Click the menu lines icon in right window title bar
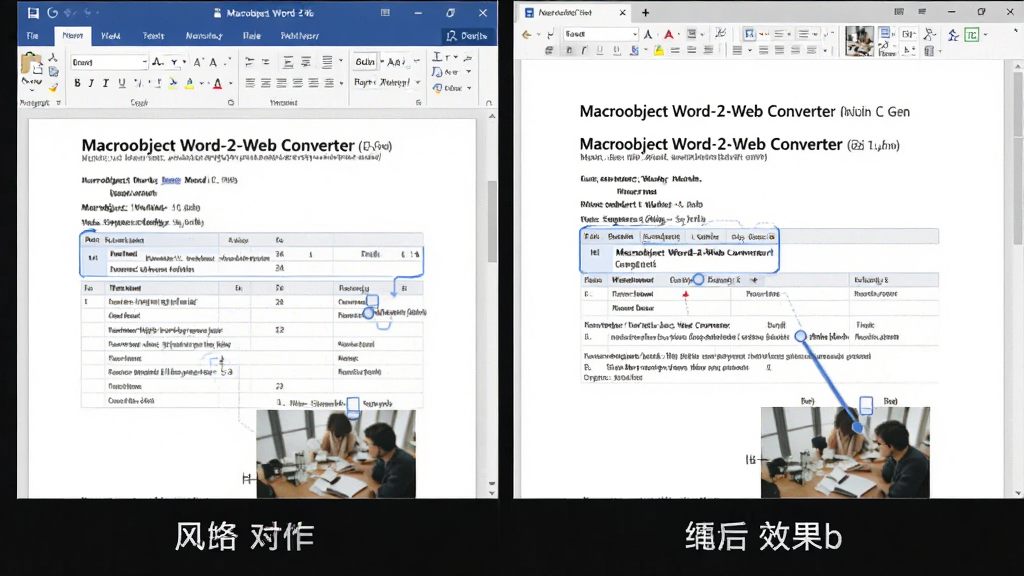The height and width of the screenshot is (576, 1024). (x=921, y=12)
